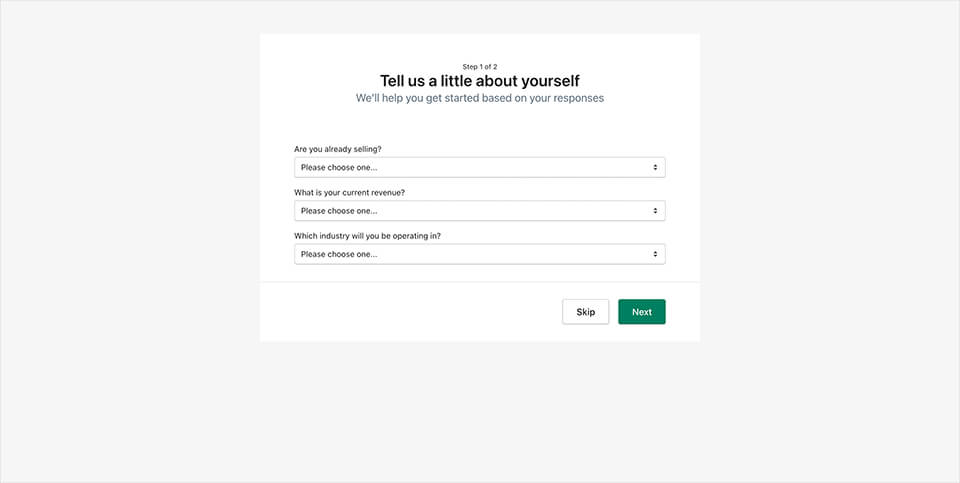This screenshot has width=960, height=483.
Task: Expand the industry selection dropdown
Action: (x=479, y=254)
